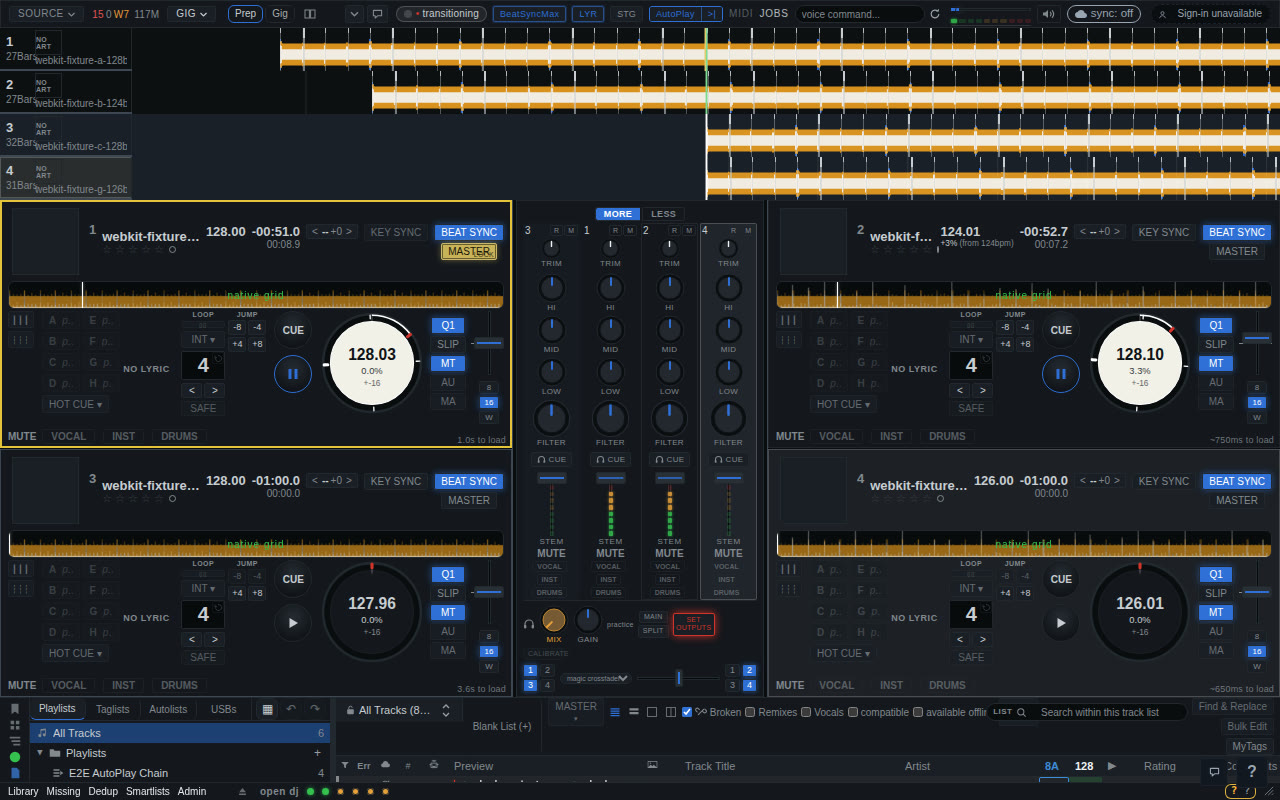The width and height of the screenshot is (1280, 800).
Task: Pause deck 1 playback
Action: point(293,374)
